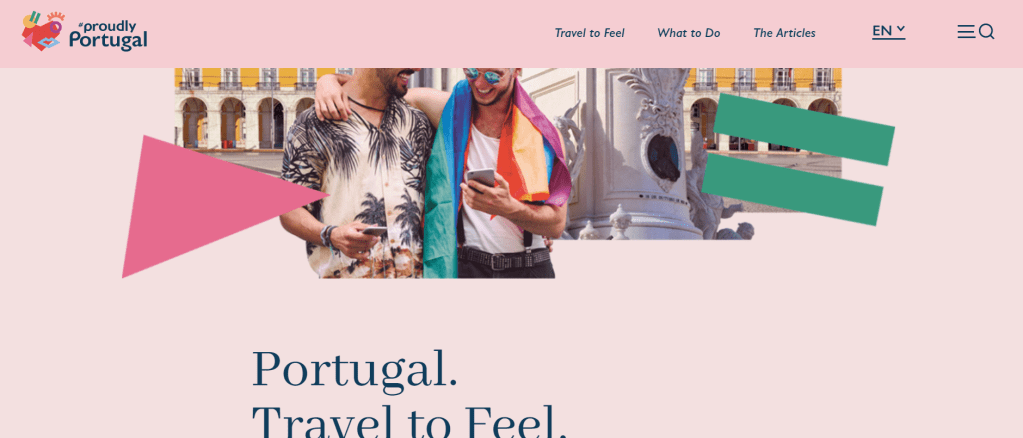Click the 'Portugal.' heading text
The width and height of the screenshot is (1023, 438).
click(x=354, y=370)
